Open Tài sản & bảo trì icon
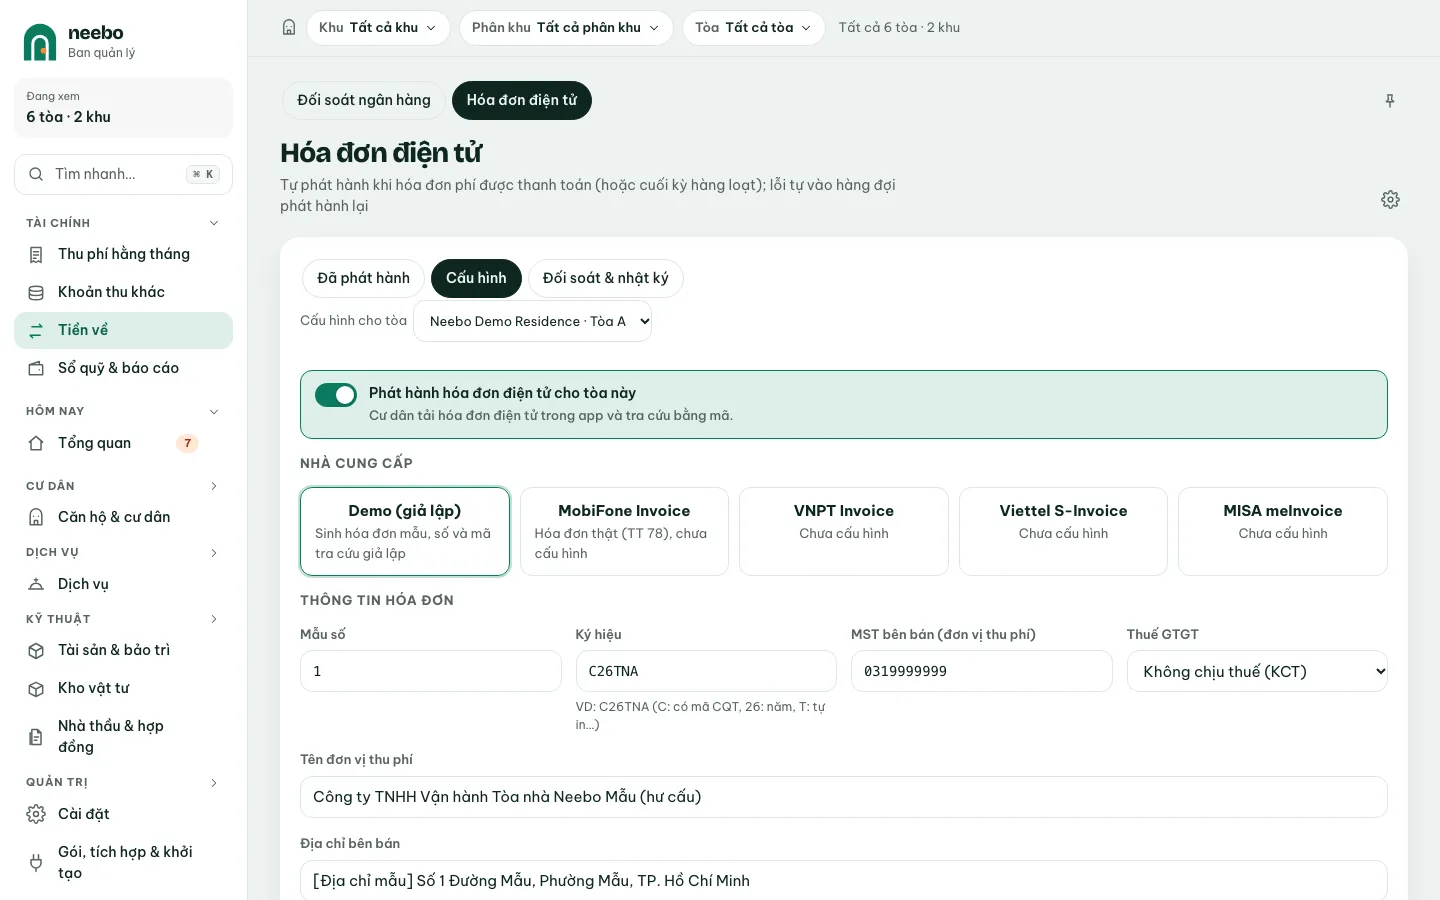The height and width of the screenshot is (900, 1440). click(x=36, y=651)
